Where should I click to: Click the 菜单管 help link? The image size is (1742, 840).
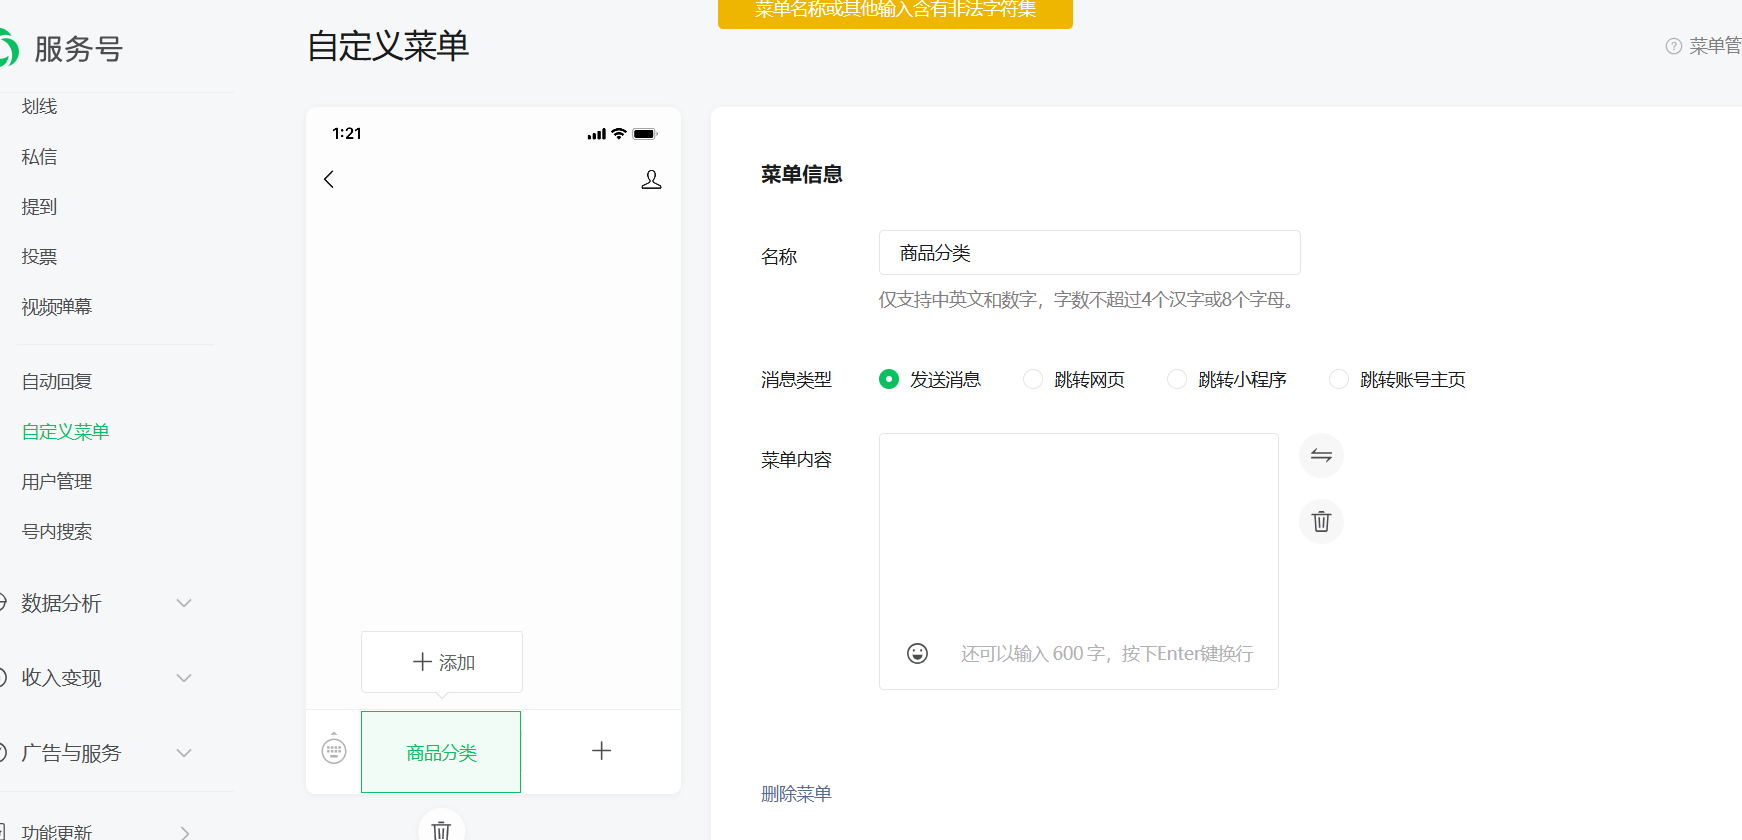[1715, 46]
